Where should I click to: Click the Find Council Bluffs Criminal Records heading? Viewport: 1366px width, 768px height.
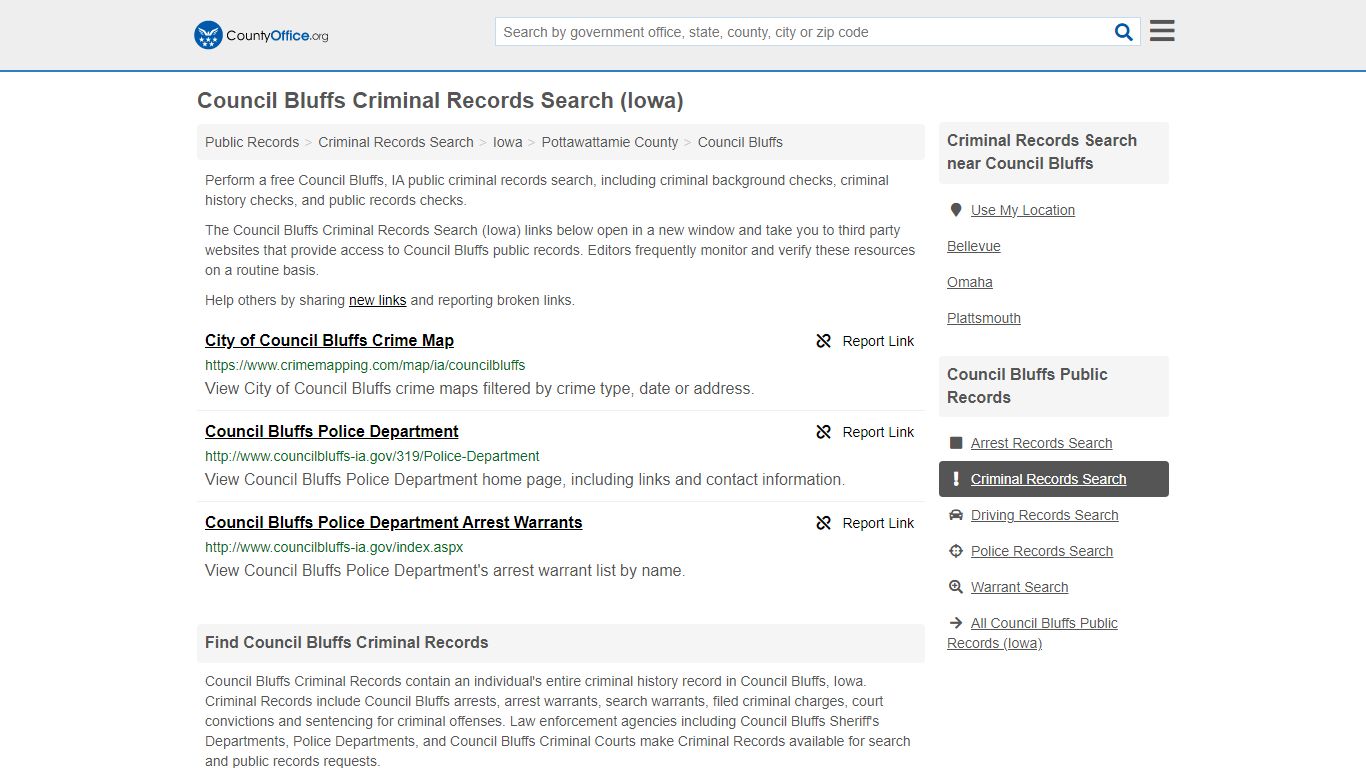click(x=347, y=643)
